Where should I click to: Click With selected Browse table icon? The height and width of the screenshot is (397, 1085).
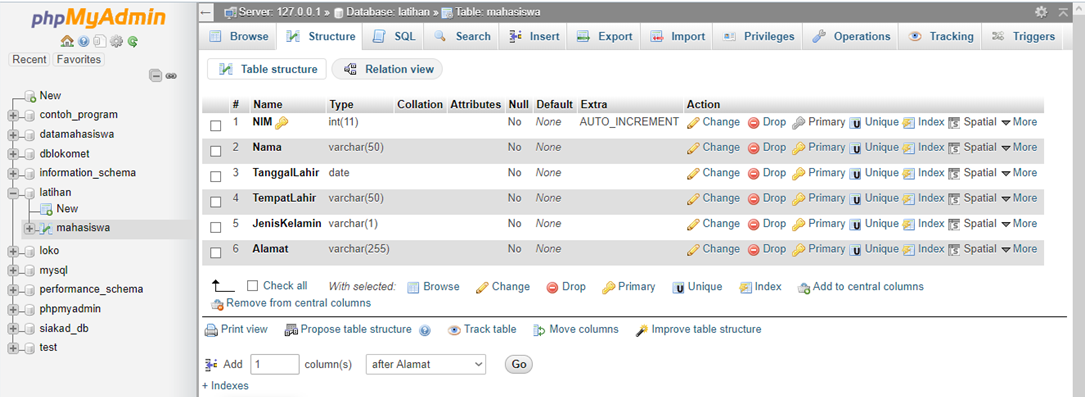pos(413,288)
